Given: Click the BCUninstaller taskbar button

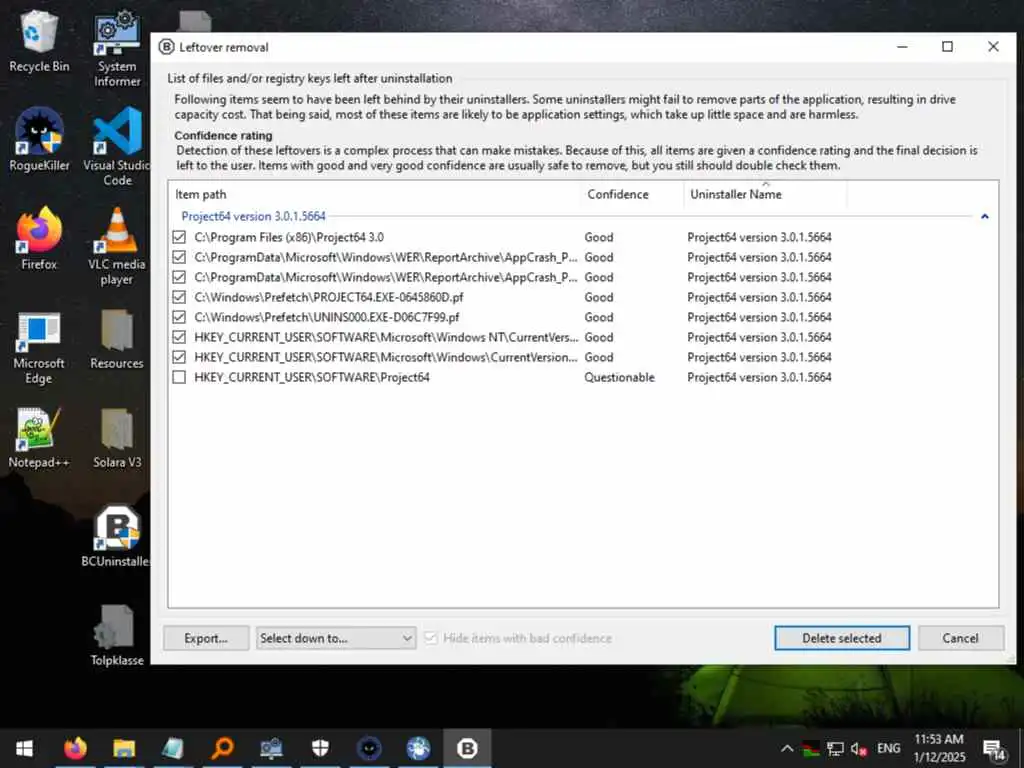Looking at the screenshot, I should (x=467, y=748).
